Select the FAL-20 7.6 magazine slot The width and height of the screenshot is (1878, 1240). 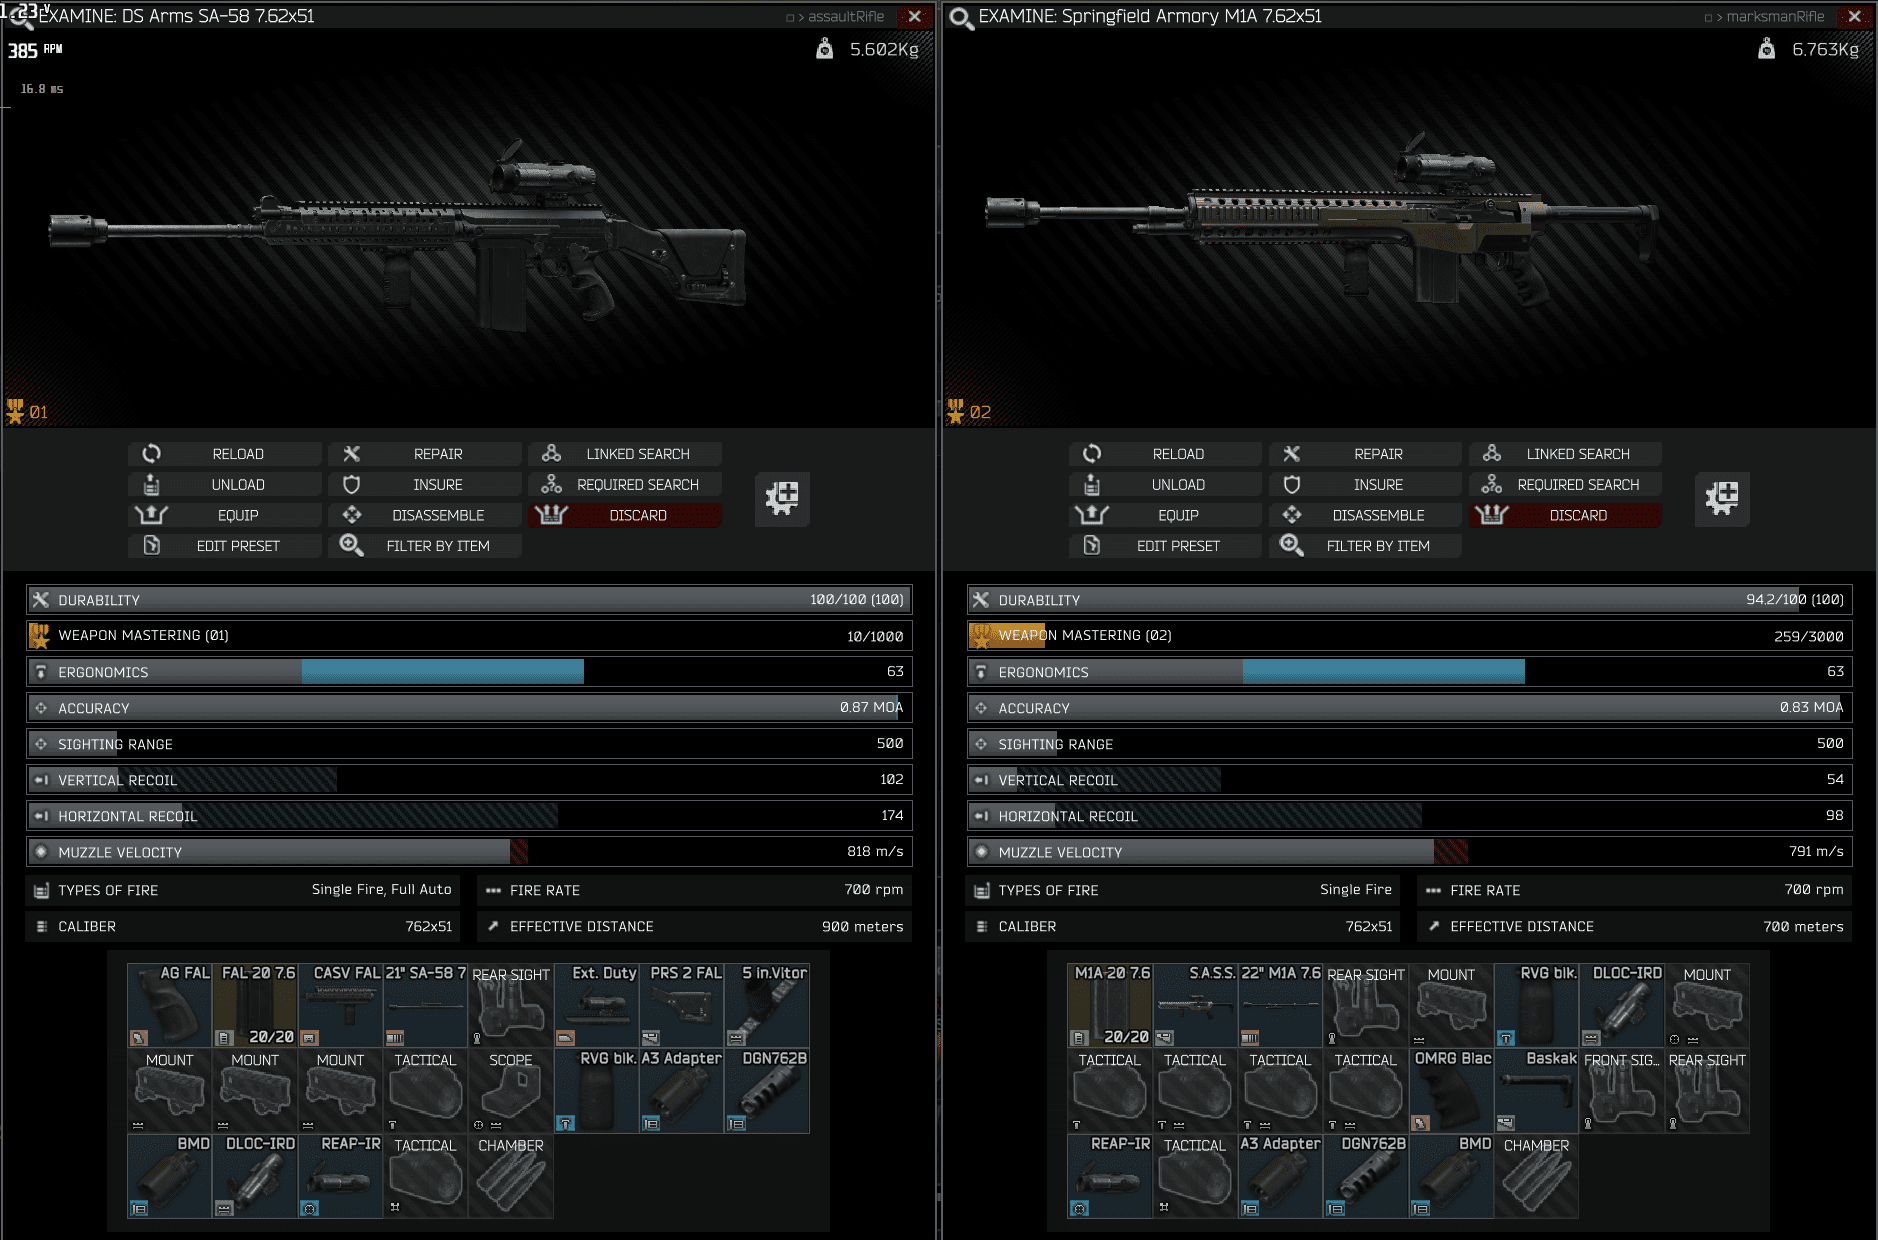tap(255, 1005)
